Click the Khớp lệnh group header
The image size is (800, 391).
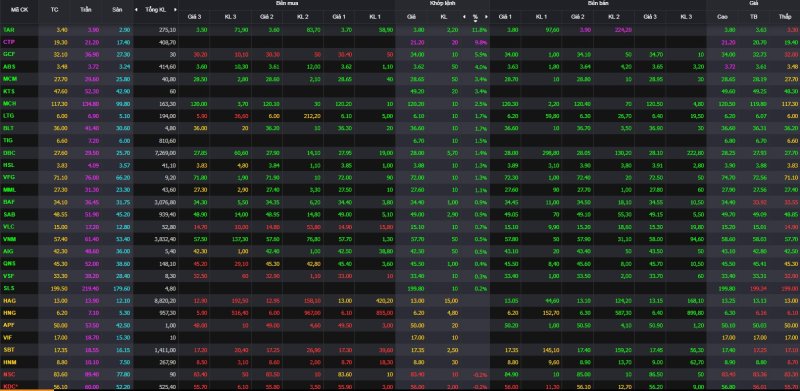442,3
